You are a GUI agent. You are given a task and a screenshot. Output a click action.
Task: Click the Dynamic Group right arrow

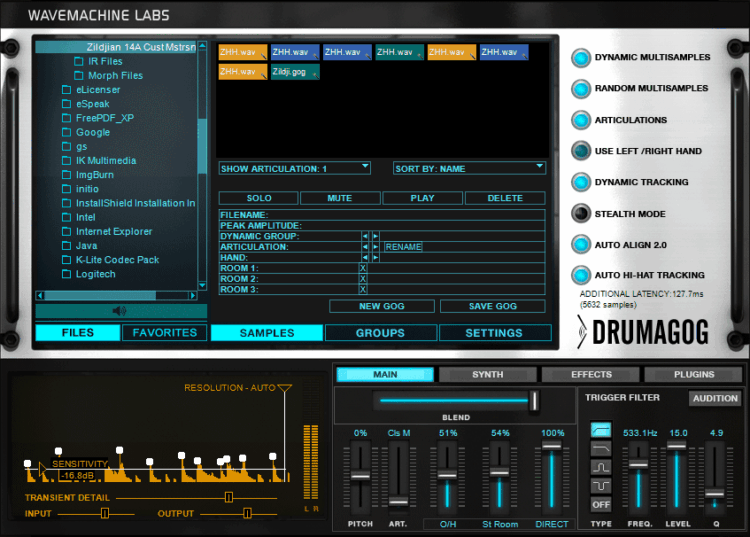pyautogui.click(x=375, y=236)
